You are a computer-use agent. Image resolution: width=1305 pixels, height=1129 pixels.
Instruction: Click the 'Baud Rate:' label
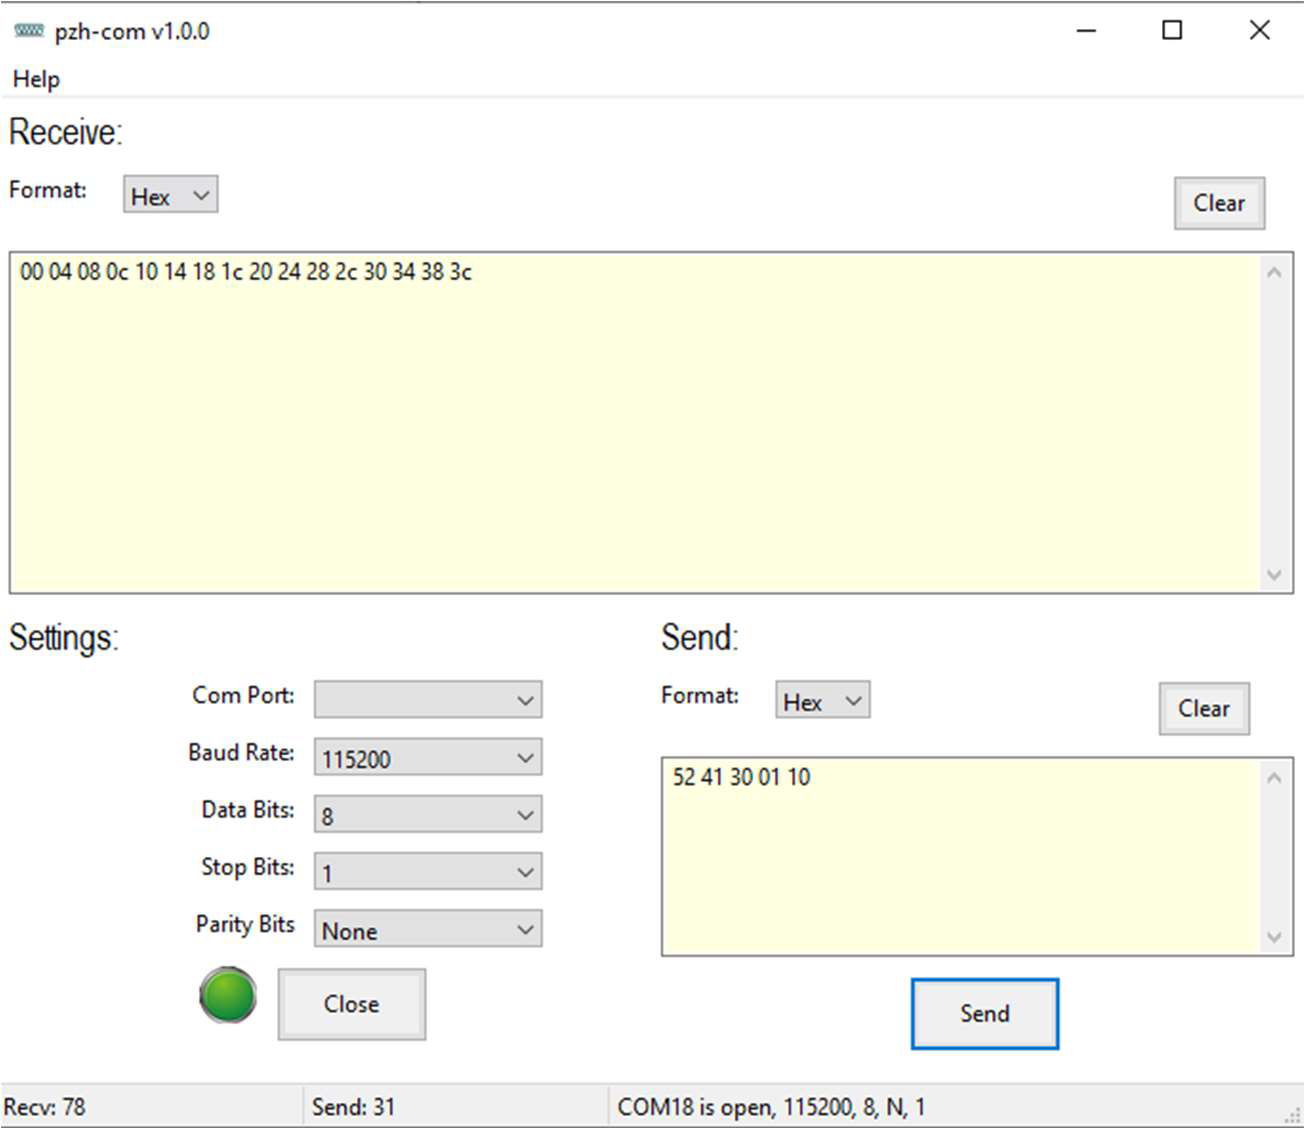tap(241, 752)
